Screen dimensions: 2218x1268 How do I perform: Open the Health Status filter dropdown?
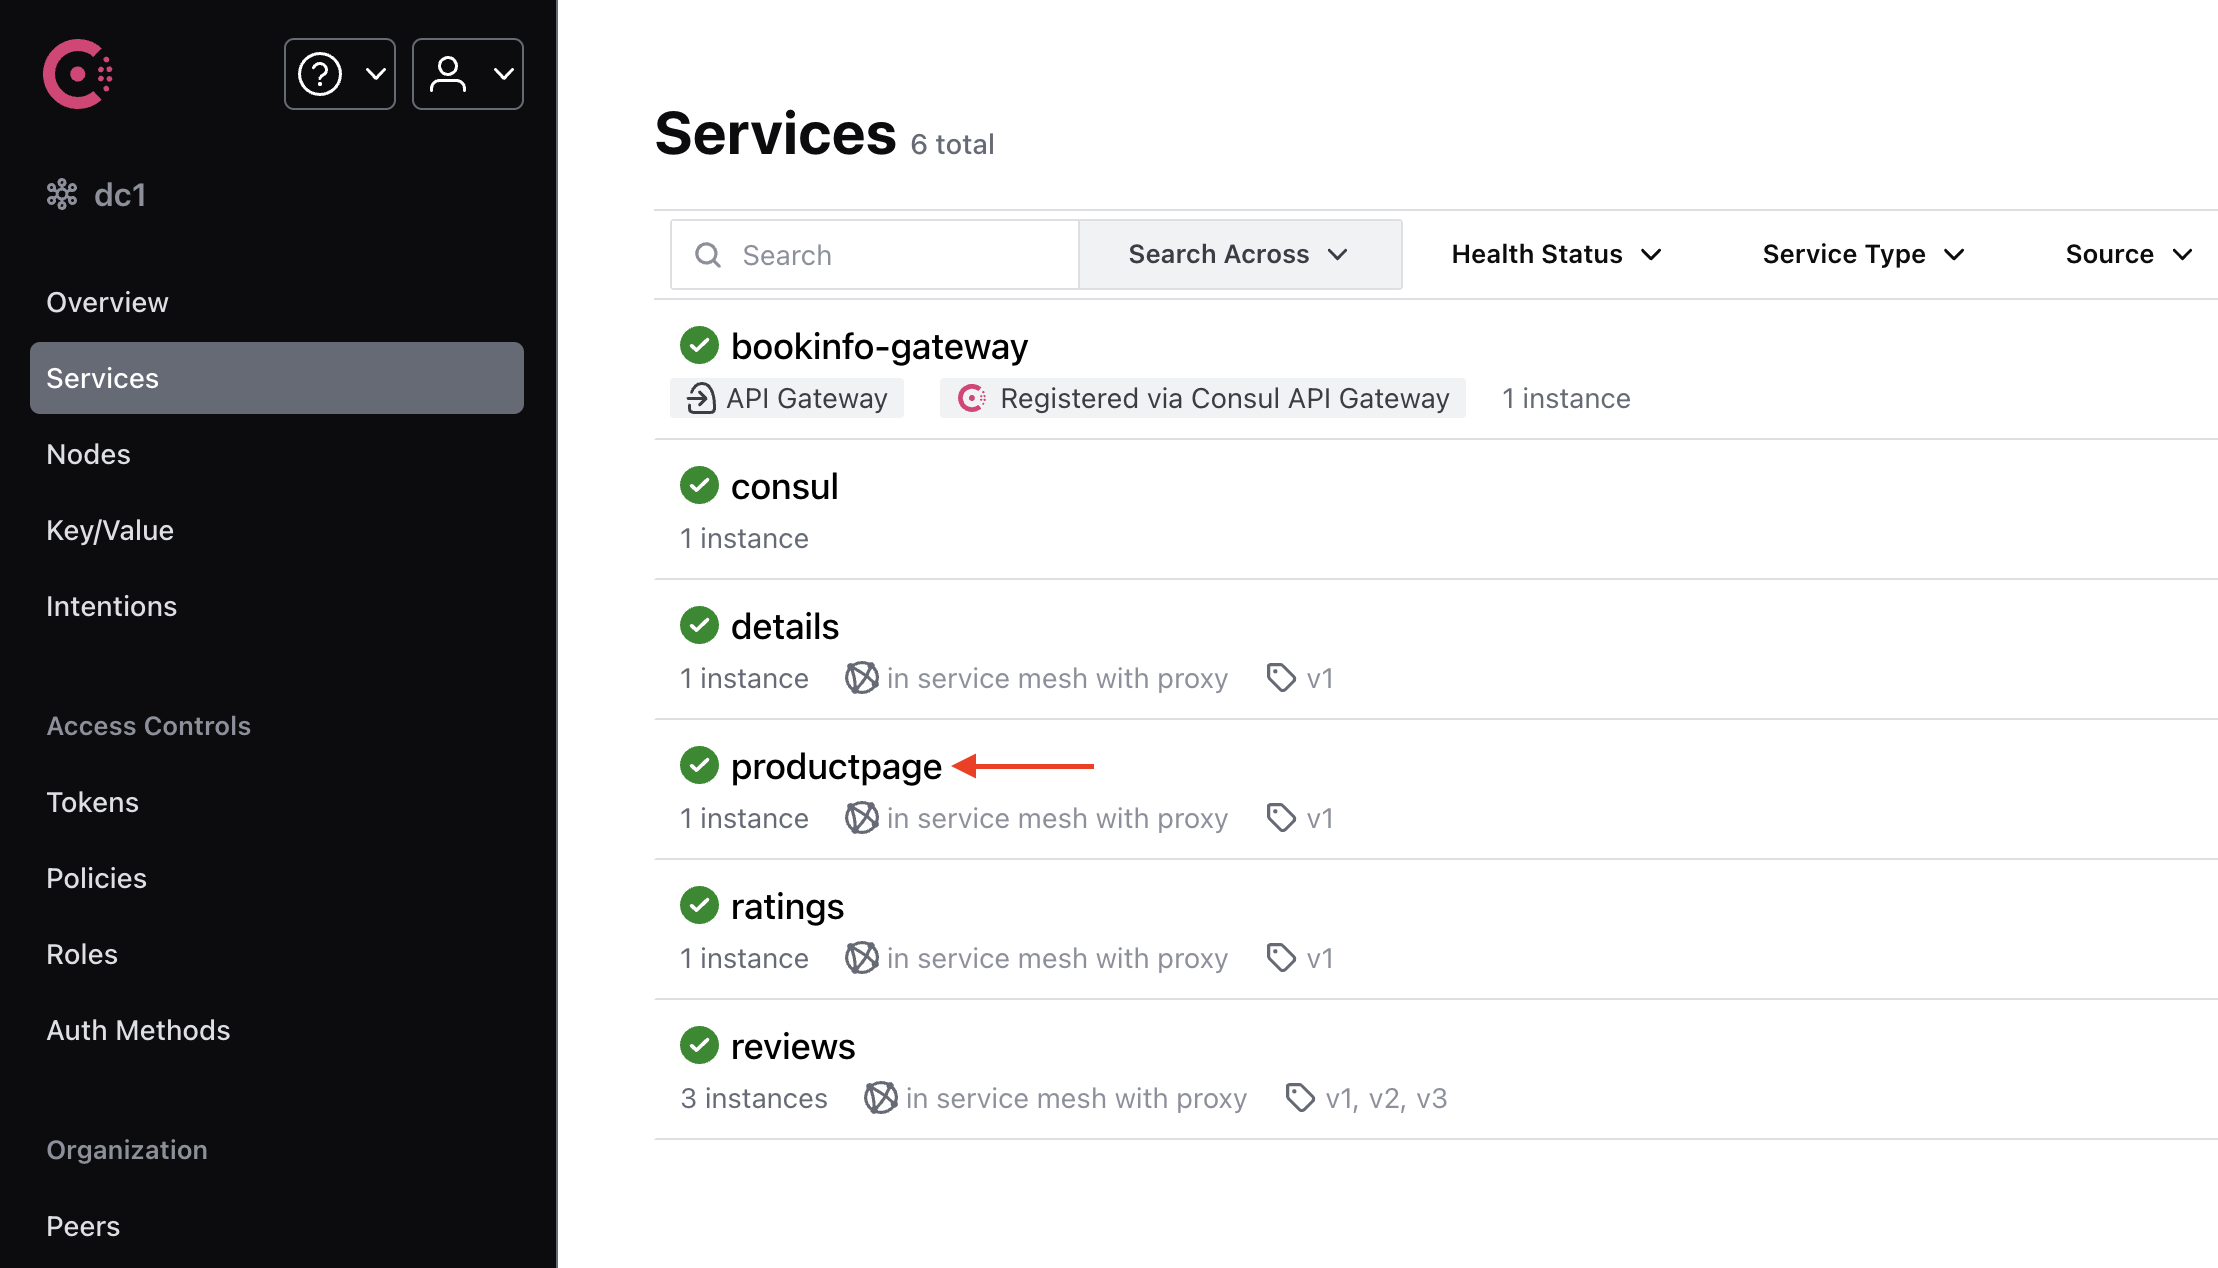[1555, 254]
